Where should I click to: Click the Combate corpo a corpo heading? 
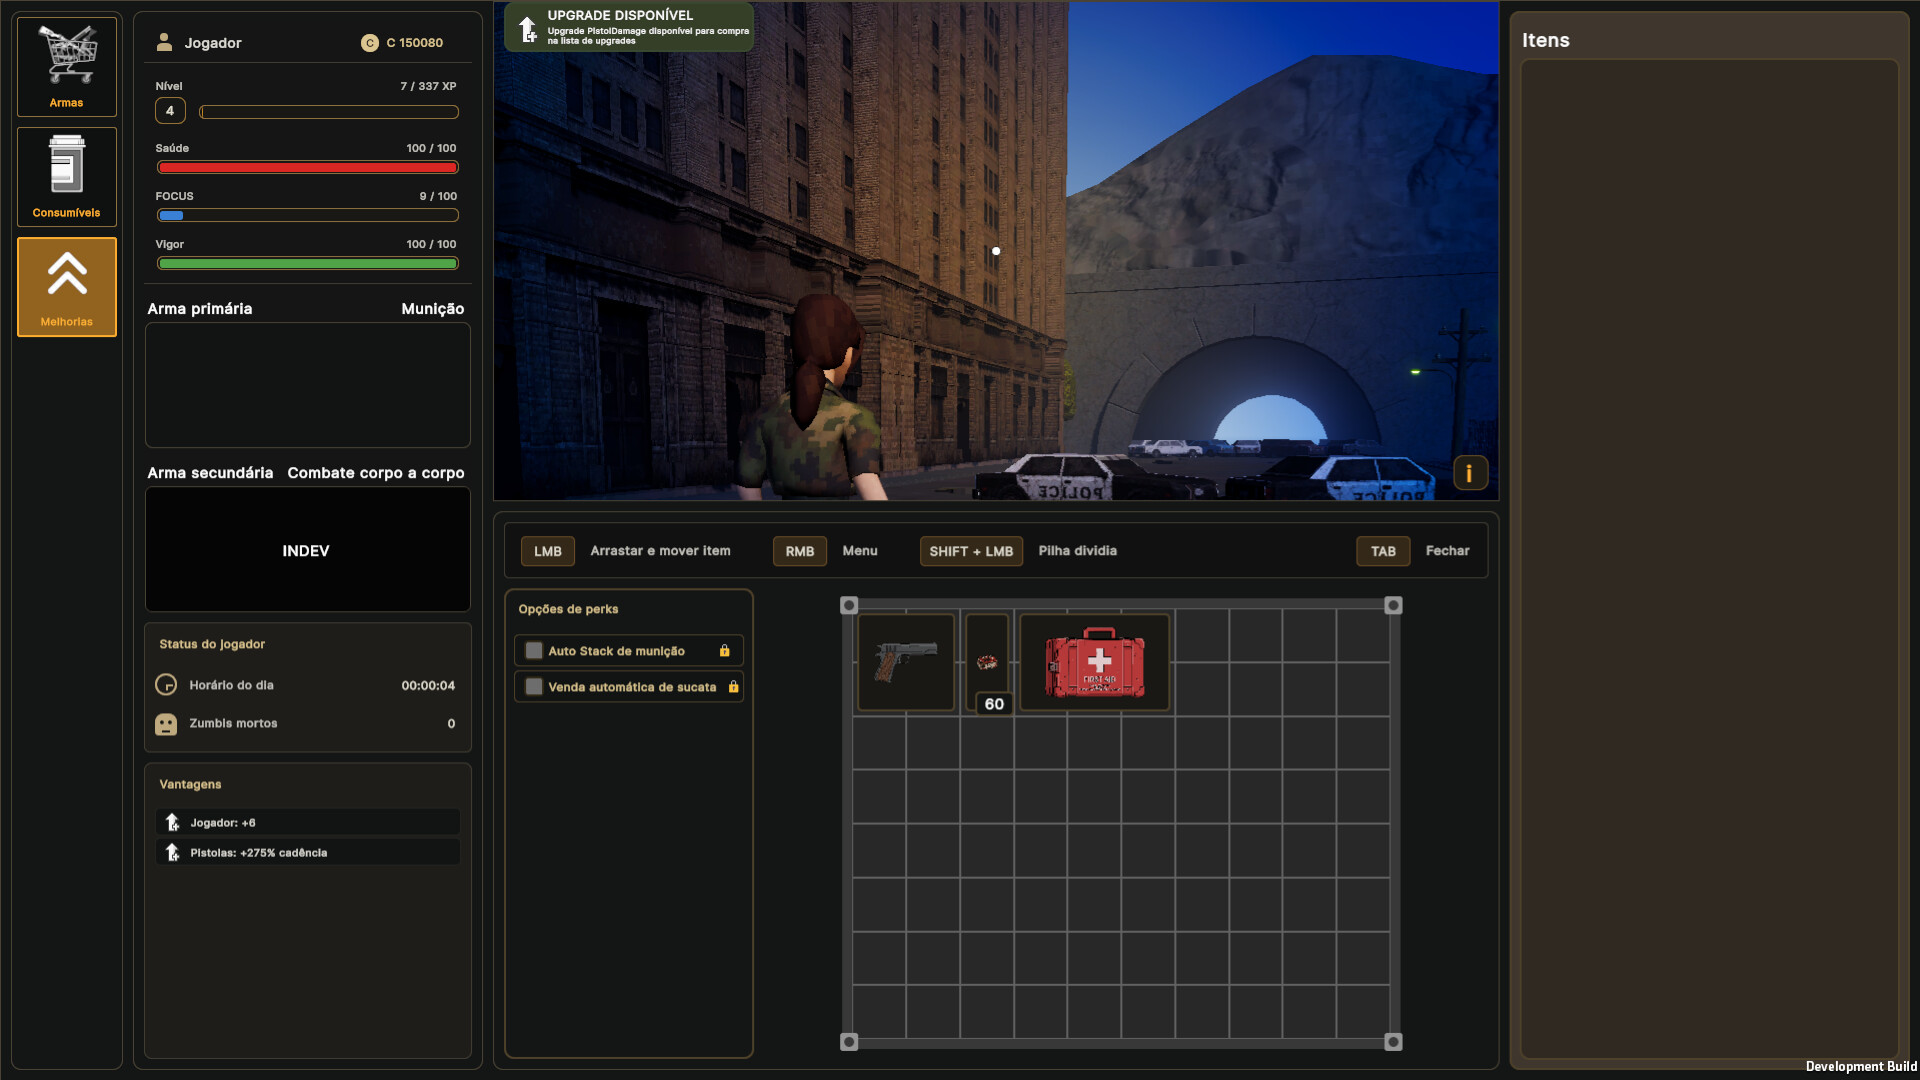click(x=376, y=473)
